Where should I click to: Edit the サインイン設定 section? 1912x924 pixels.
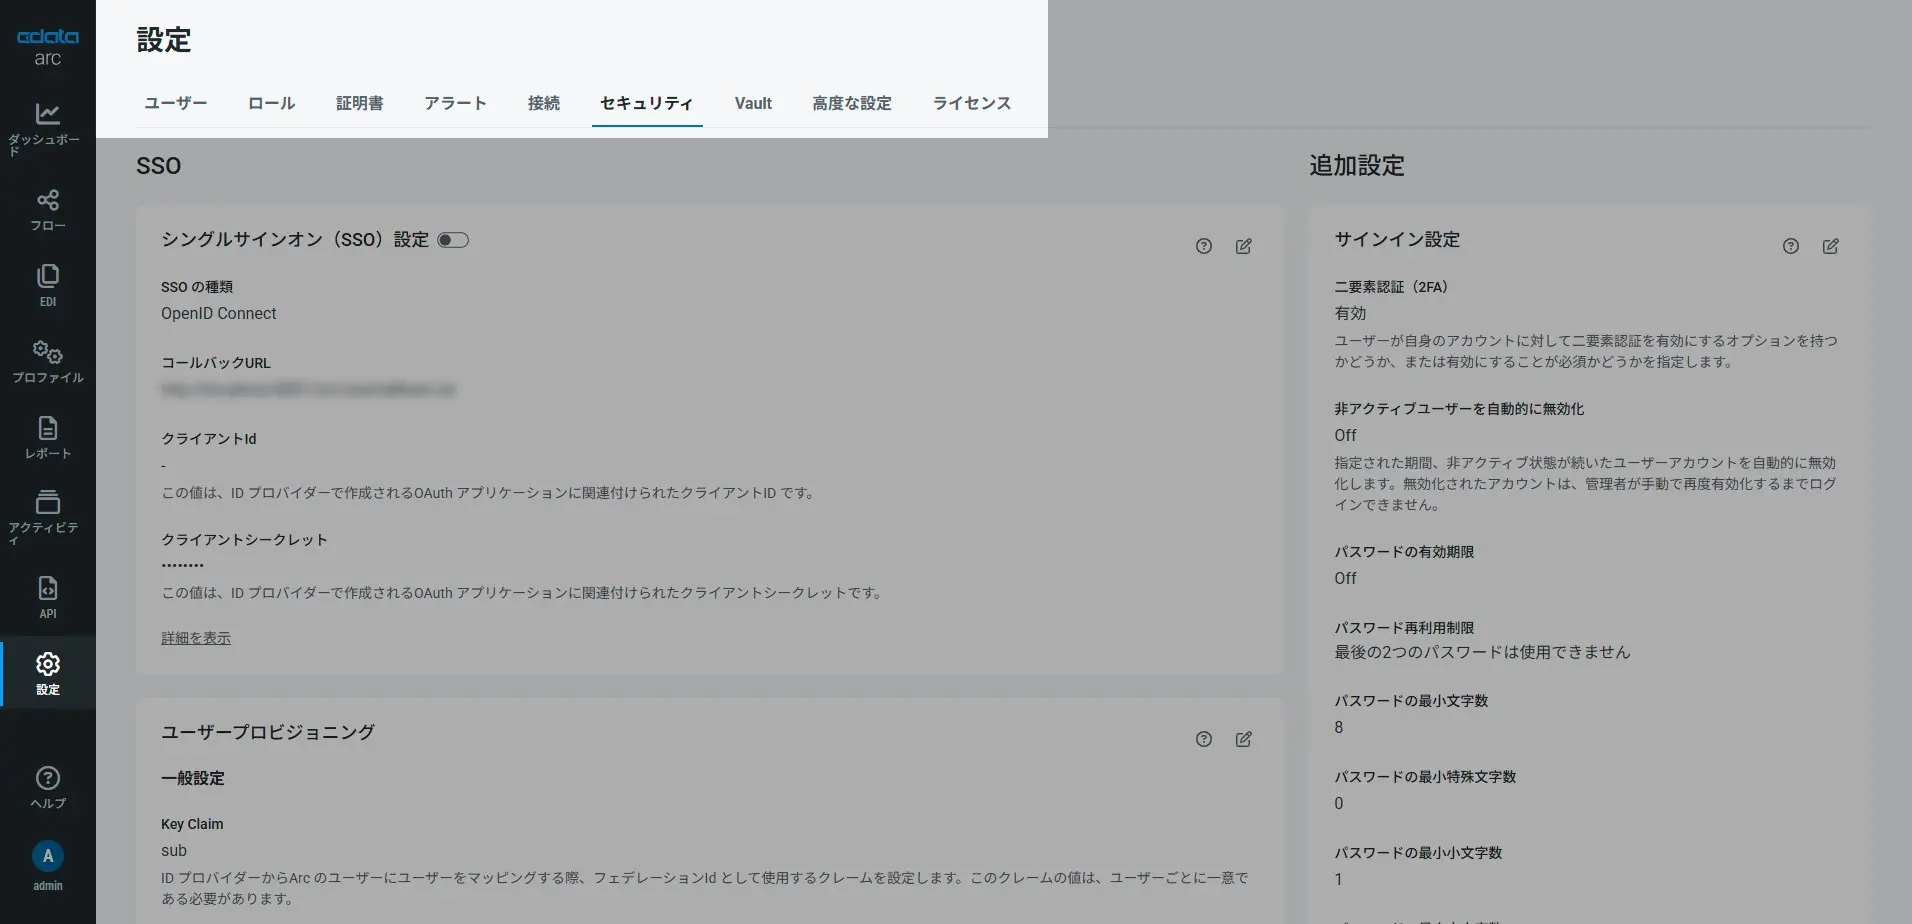tap(1831, 246)
